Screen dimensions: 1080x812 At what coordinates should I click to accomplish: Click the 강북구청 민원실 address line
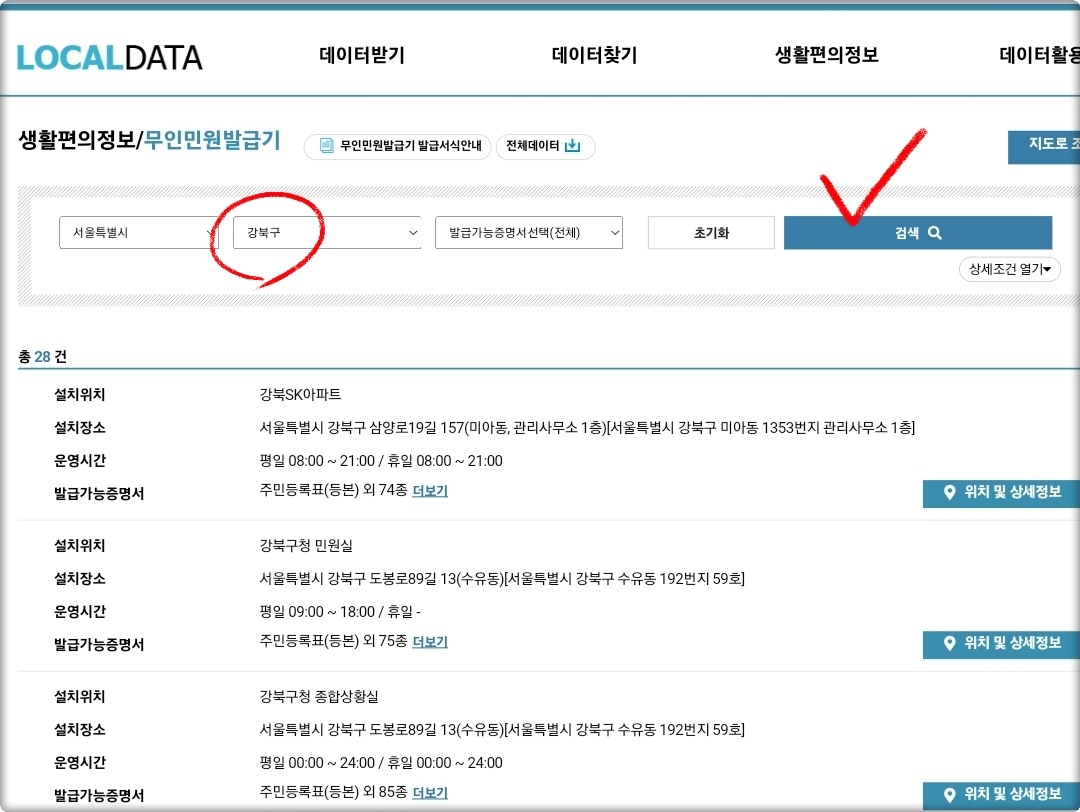(502, 579)
